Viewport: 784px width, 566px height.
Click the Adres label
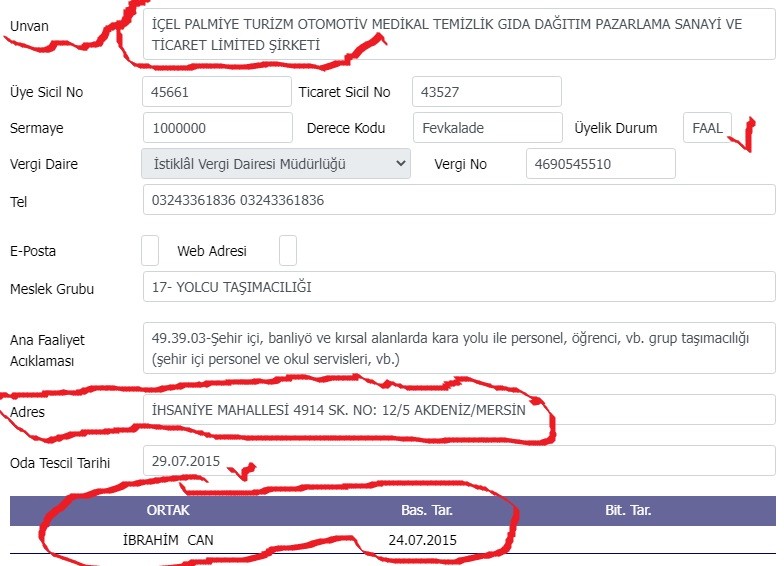coord(28,412)
